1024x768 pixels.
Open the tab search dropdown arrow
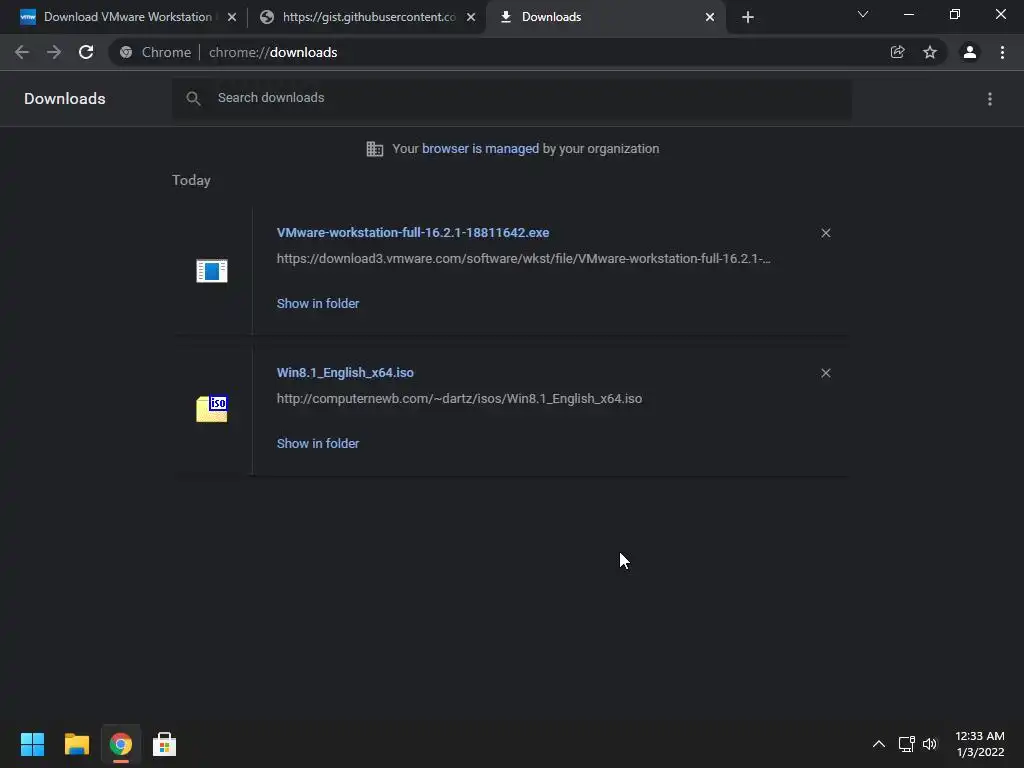[863, 14]
